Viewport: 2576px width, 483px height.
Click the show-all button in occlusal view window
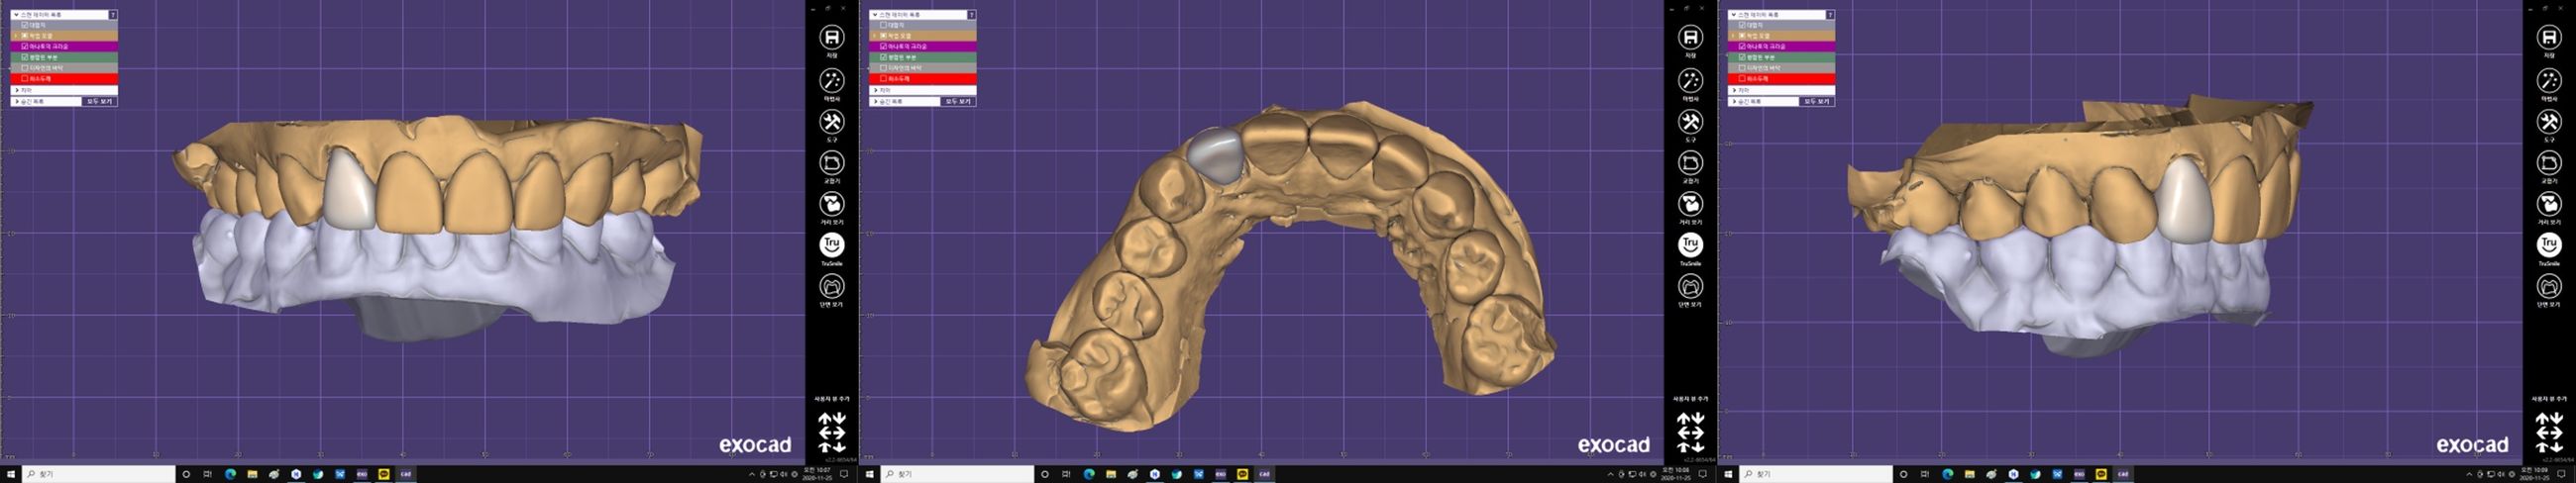[x=959, y=101]
